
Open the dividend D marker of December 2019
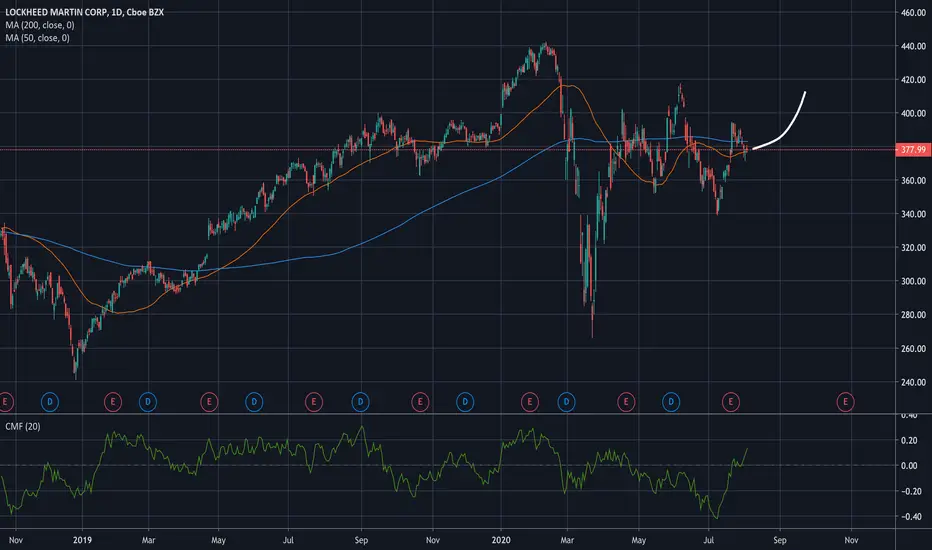(465, 402)
